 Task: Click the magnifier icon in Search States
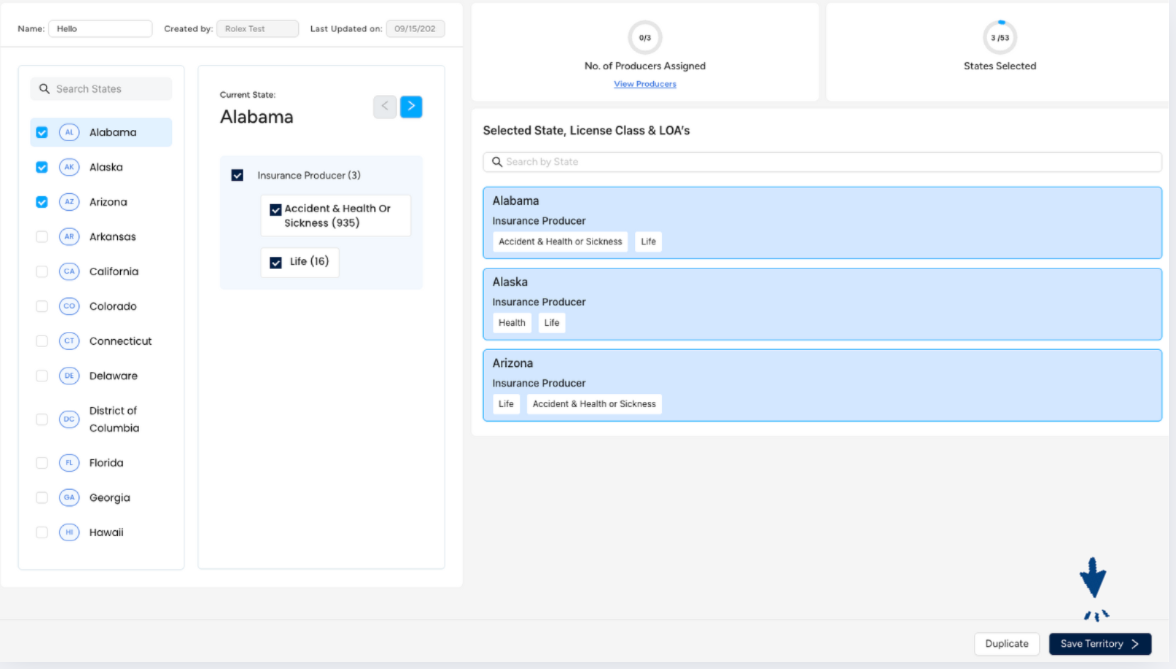coord(45,89)
